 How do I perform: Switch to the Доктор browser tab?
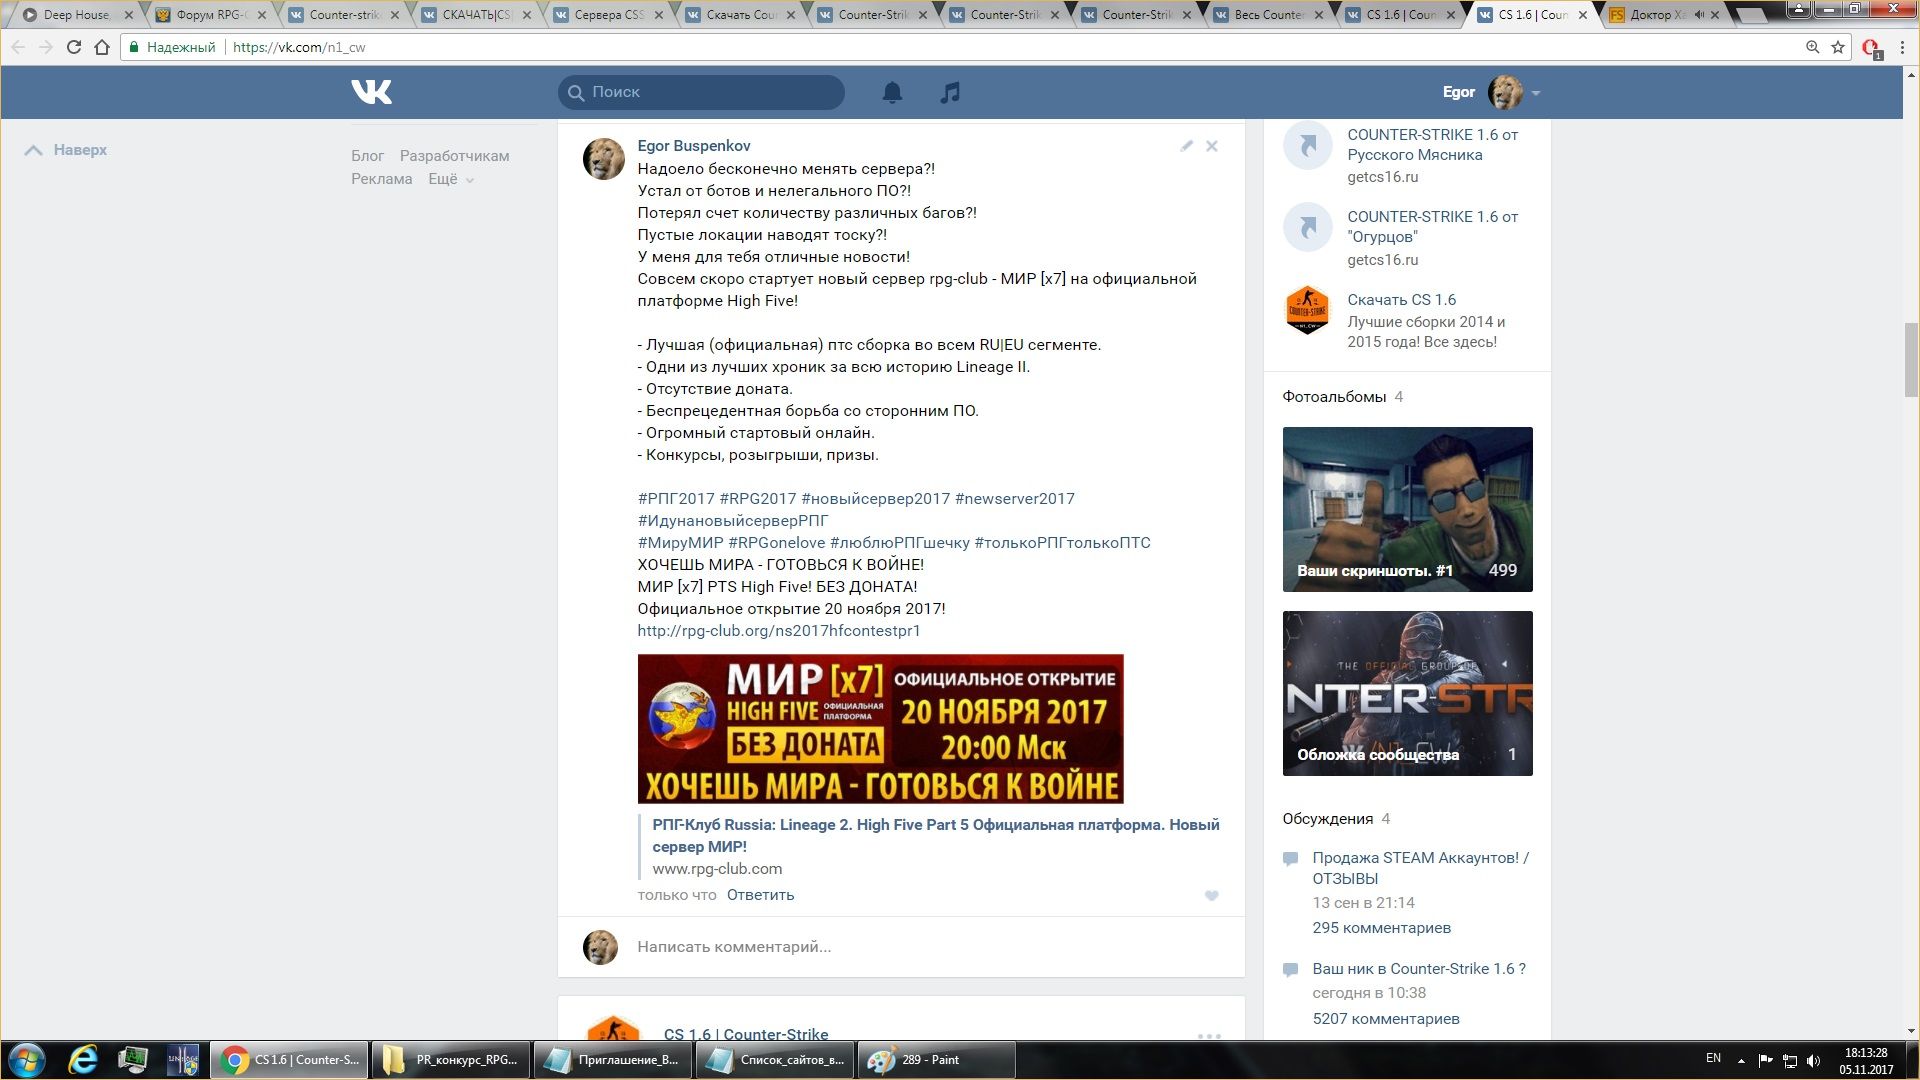click(1665, 15)
